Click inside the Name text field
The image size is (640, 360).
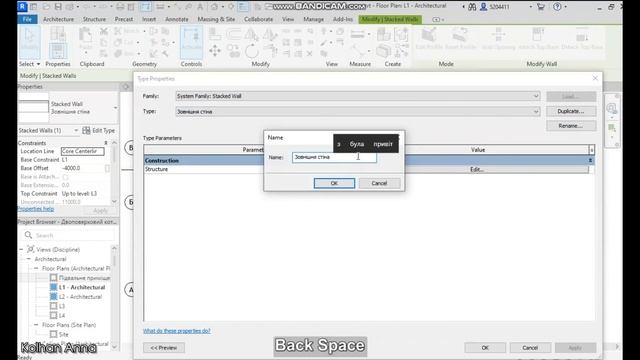[334, 157]
